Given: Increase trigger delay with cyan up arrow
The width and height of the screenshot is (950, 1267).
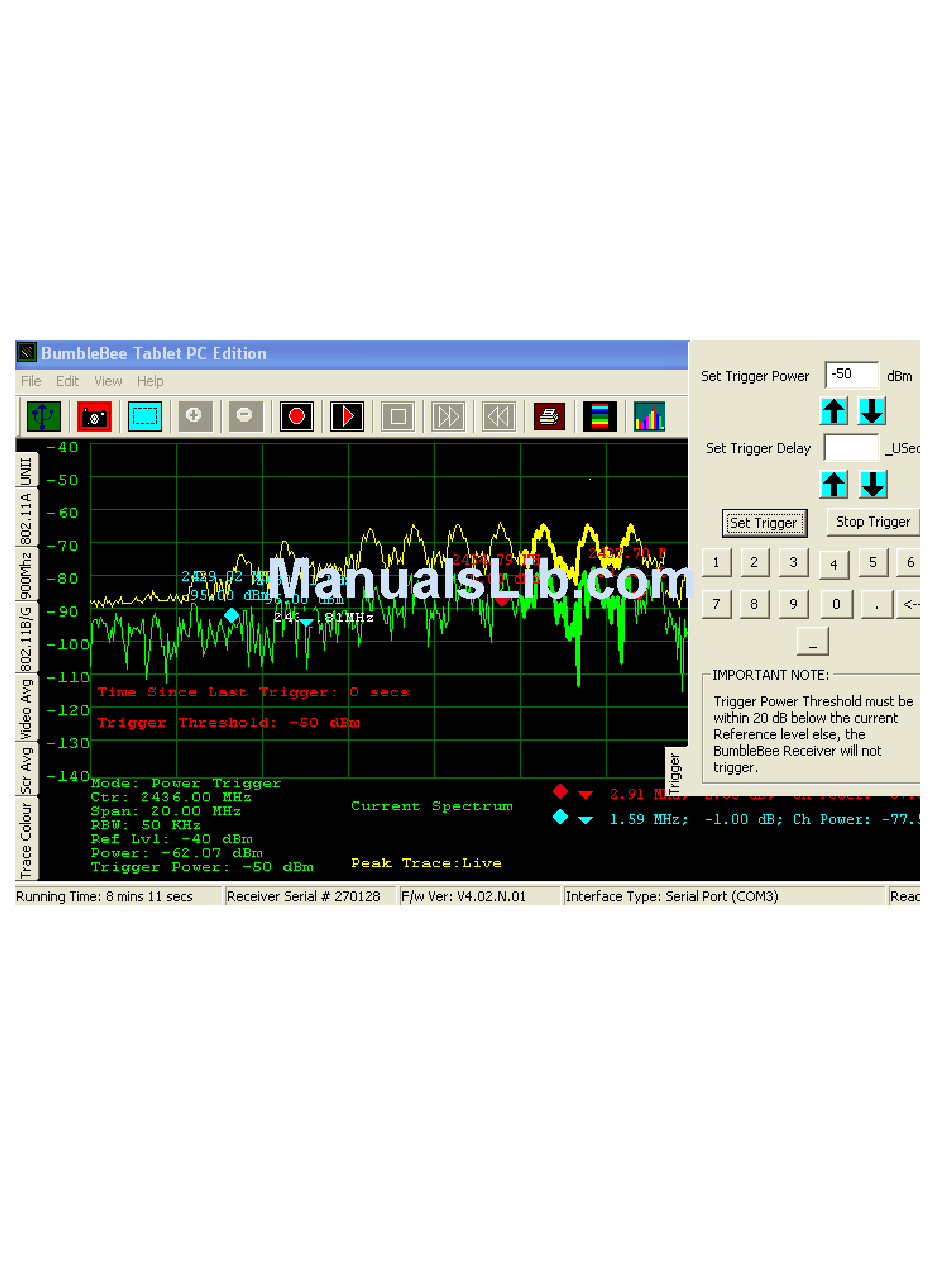Looking at the screenshot, I should point(834,484).
